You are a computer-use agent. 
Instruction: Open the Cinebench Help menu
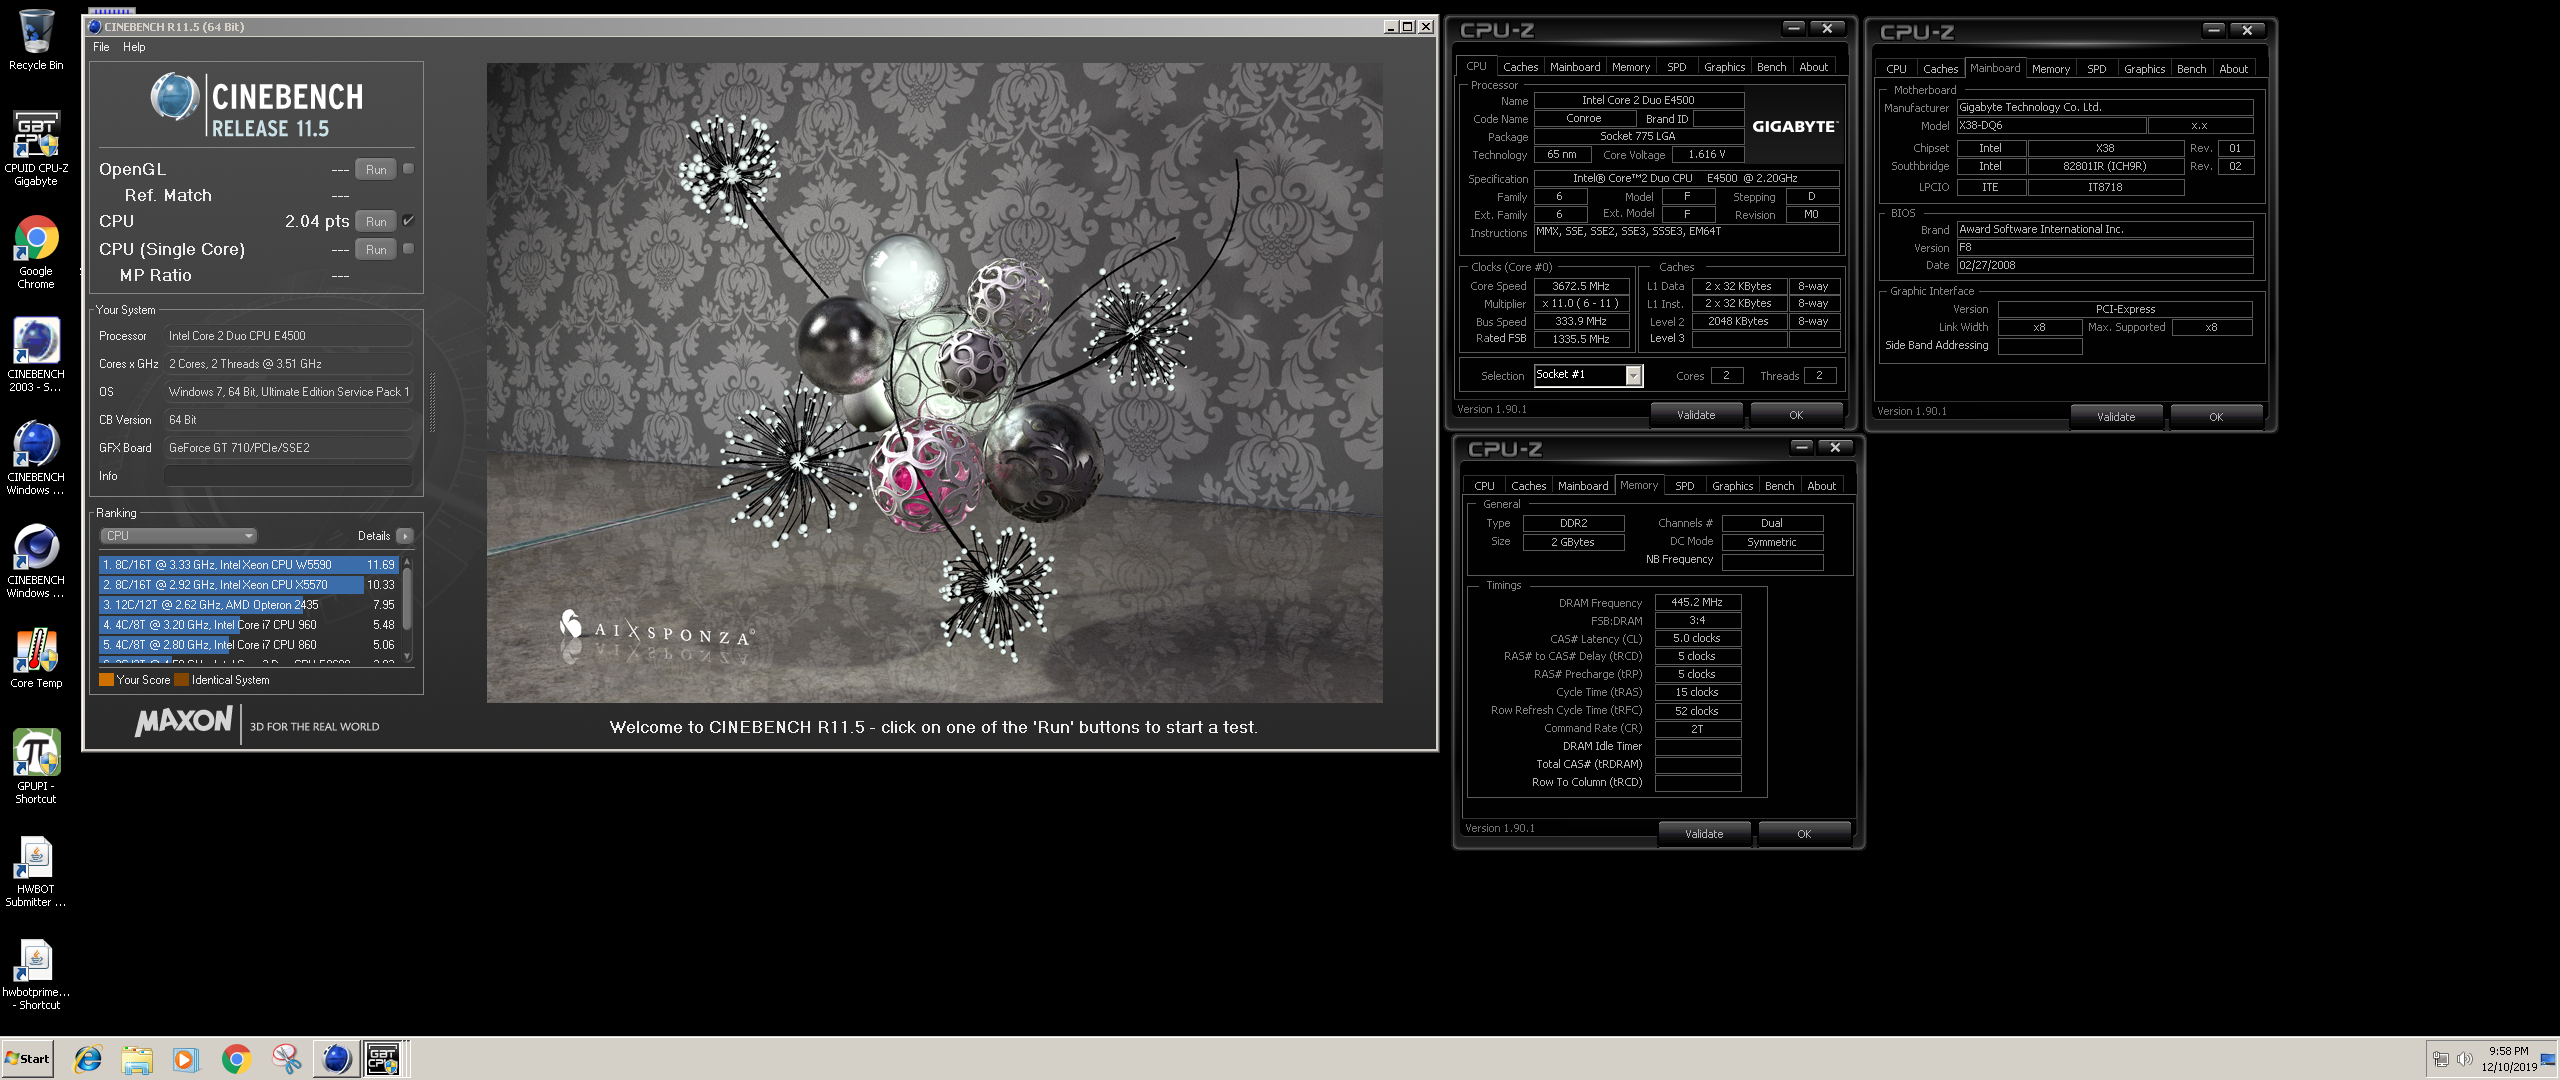(134, 47)
